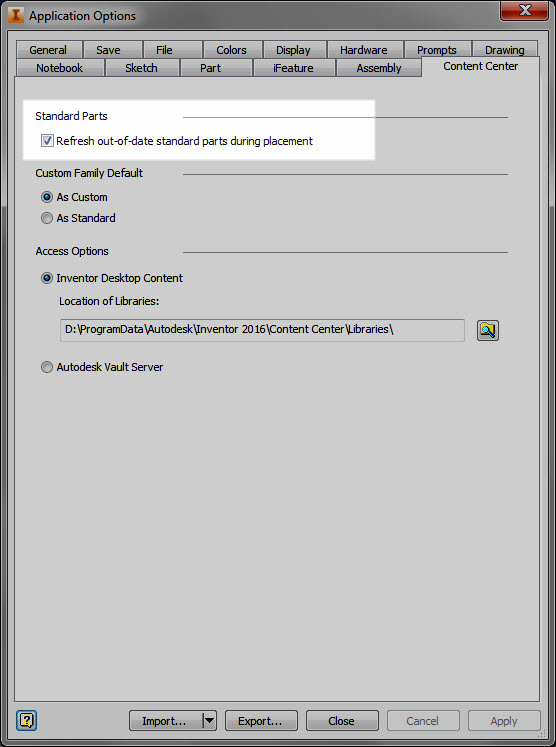Click the Location of Libraries path field
This screenshot has height=747, width=556.
point(262,330)
